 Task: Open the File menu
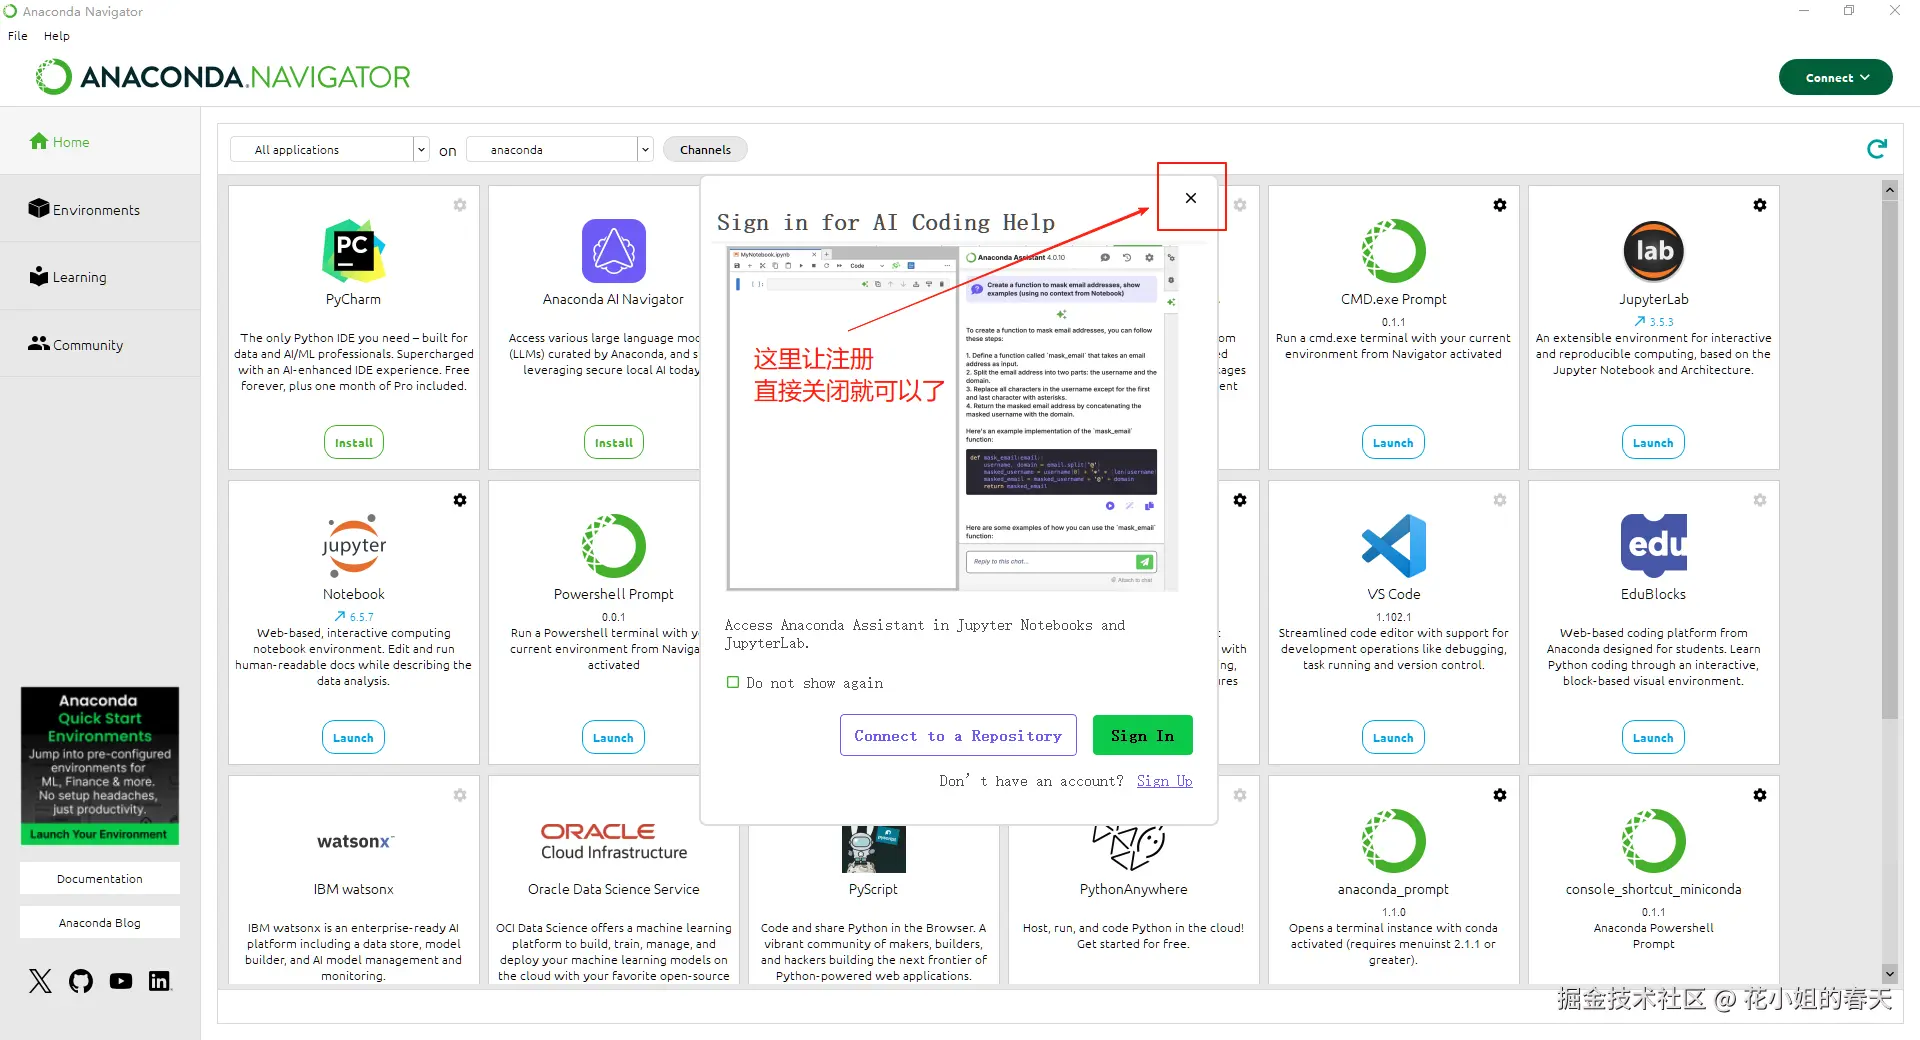click(18, 36)
